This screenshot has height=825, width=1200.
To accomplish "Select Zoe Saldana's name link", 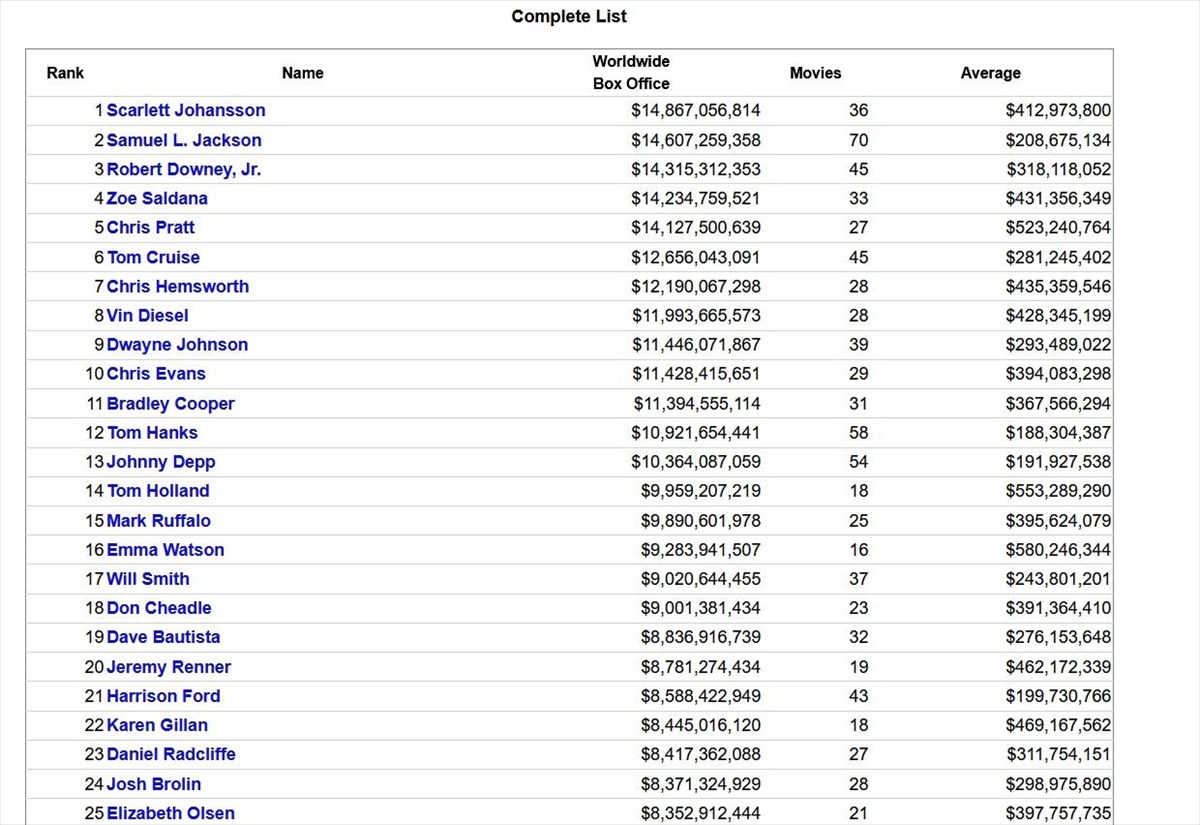I will click(157, 198).
